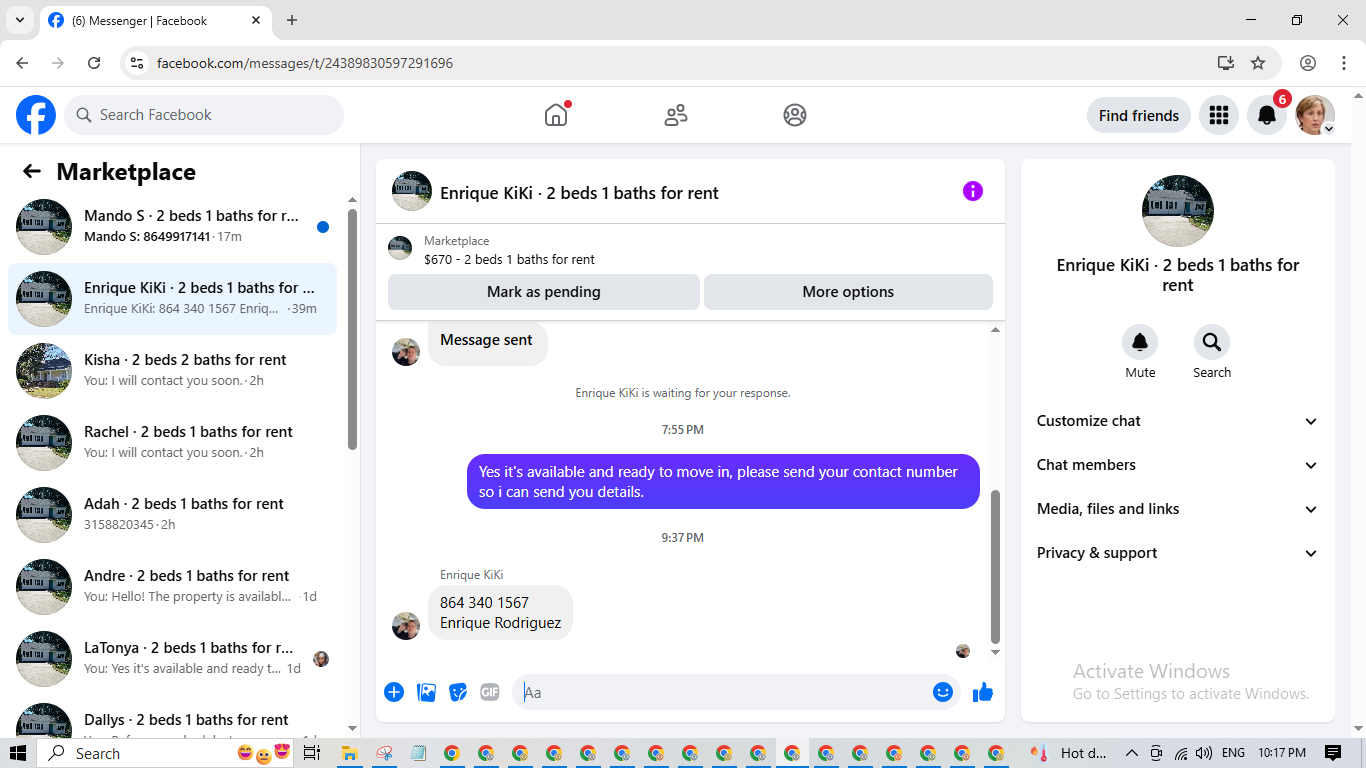Bookmark this page with the star icon

pos(1258,63)
